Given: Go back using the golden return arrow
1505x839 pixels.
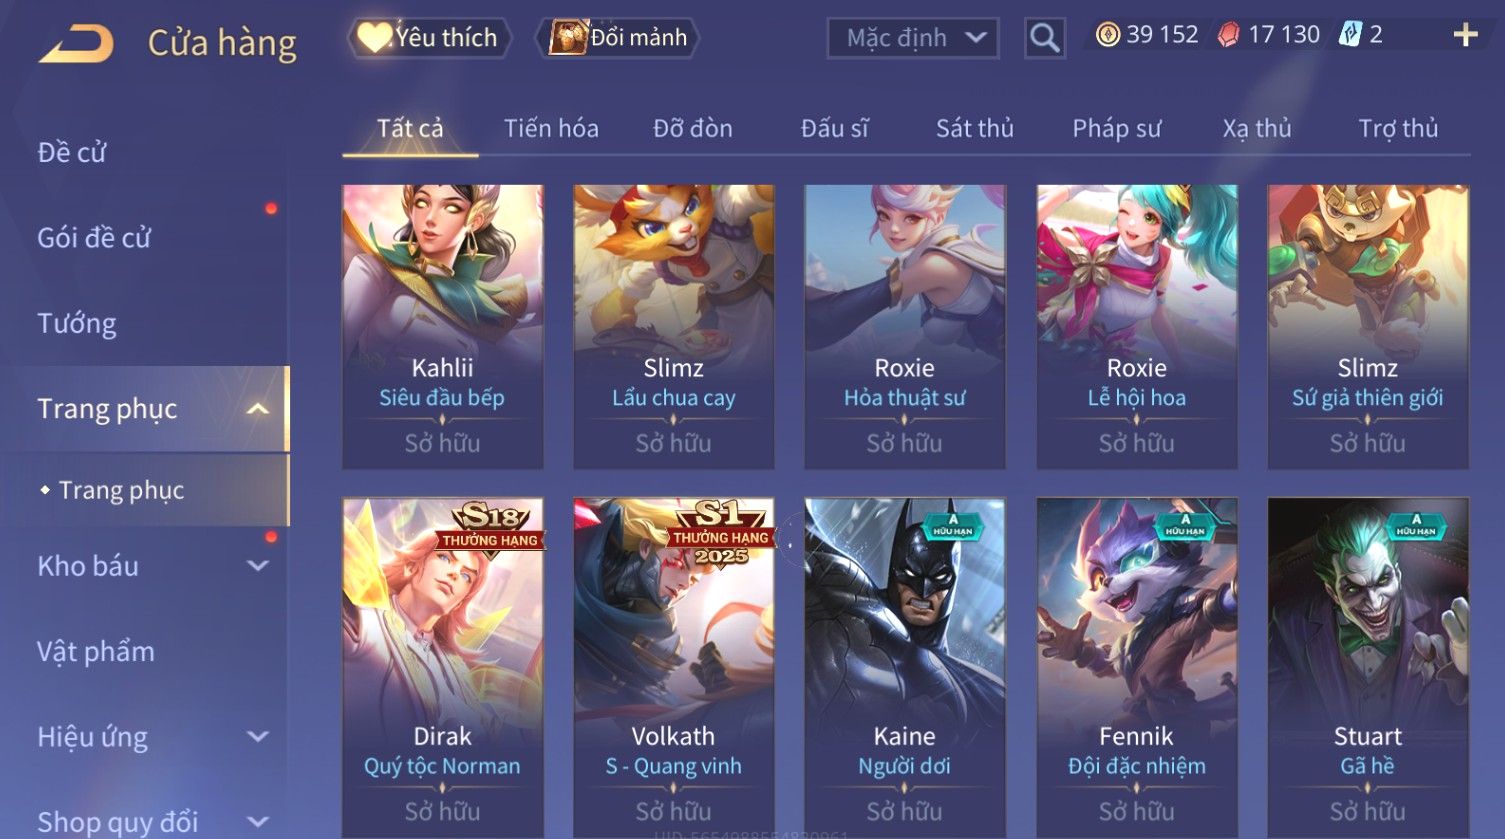Looking at the screenshot, I should (x=76, y=44).
